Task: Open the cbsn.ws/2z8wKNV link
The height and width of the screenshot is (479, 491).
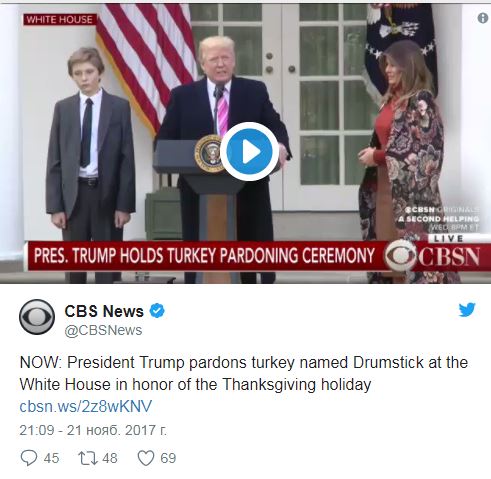Action: (x=86, y=406)
